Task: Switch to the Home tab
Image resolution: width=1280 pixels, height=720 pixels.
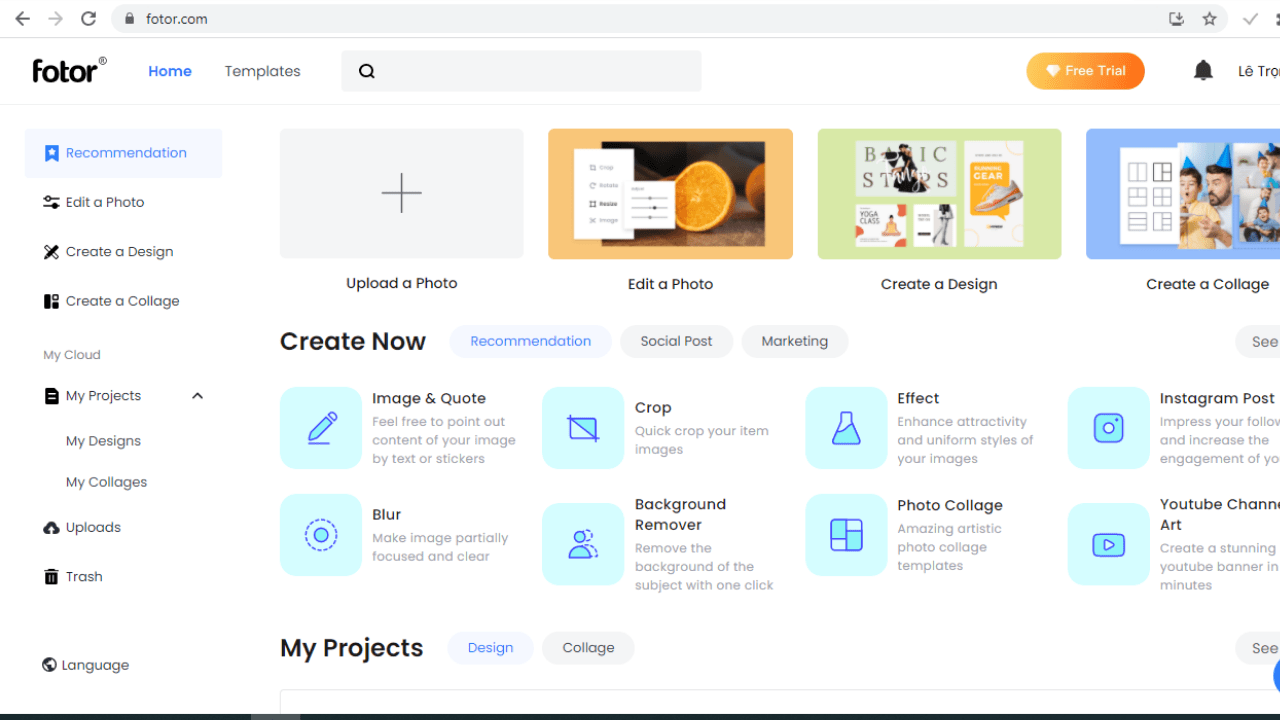Action: point(170,71)
